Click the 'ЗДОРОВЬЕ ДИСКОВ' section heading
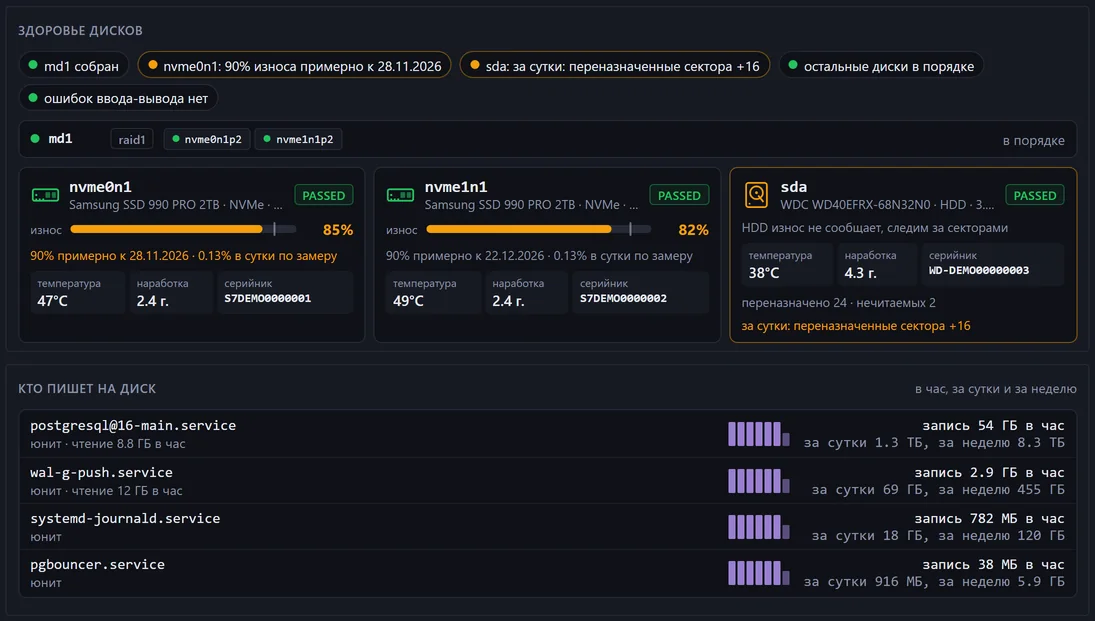This screenshot has width=1095, height=621. 80,31
